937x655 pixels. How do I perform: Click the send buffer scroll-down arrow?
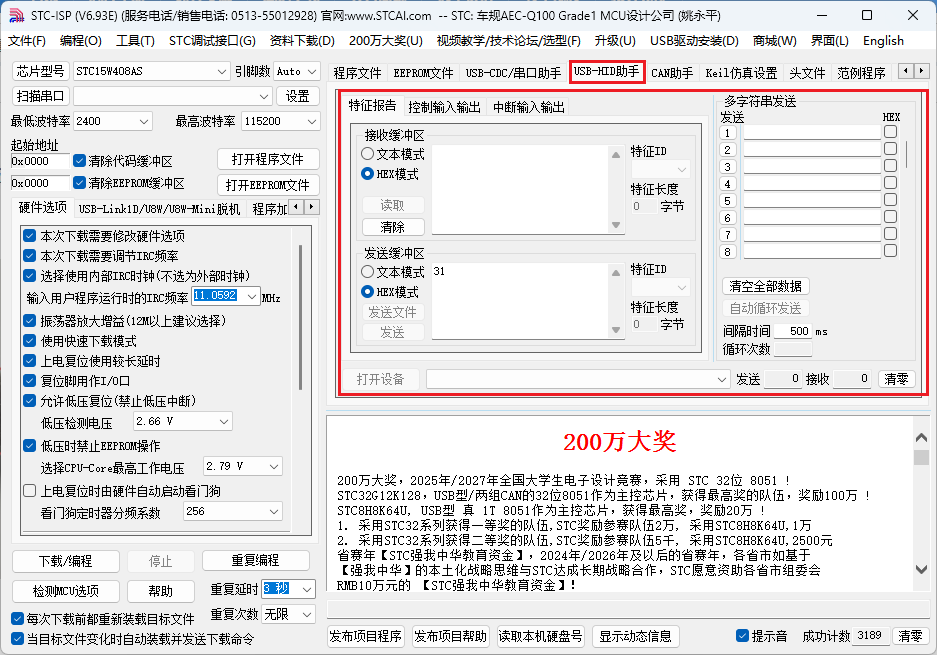[x=616, y=330]
